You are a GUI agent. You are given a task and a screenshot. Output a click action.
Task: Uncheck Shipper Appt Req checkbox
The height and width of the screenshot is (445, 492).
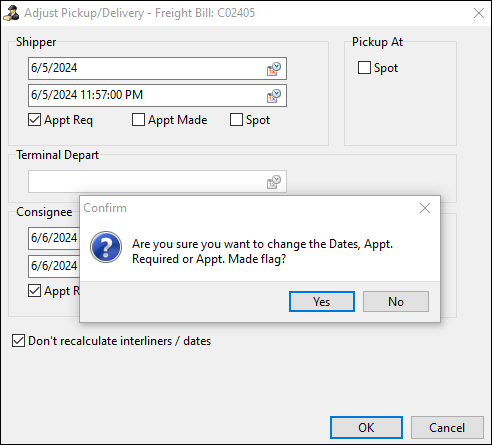coord(35,120)
